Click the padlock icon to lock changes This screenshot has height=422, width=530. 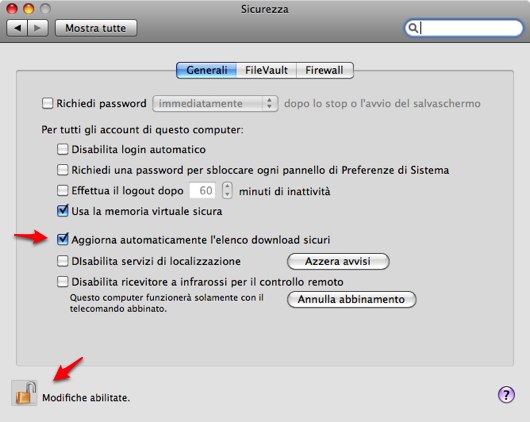tap(24, 393)
